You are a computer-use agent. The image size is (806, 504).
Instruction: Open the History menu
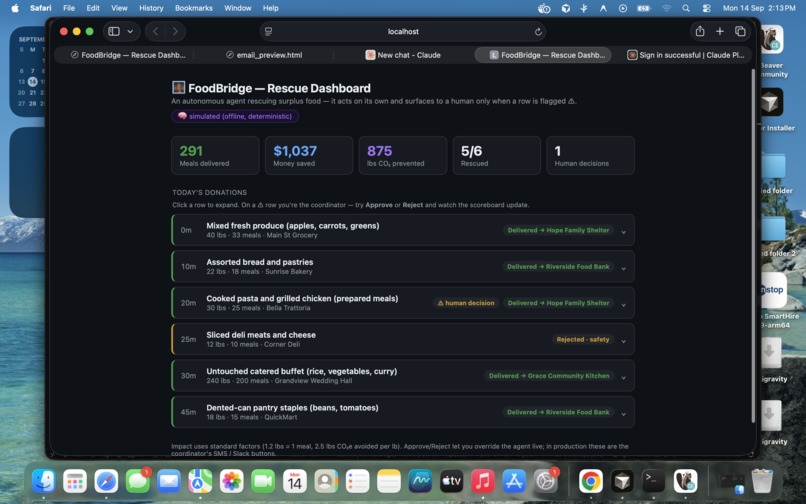(151, 8)
